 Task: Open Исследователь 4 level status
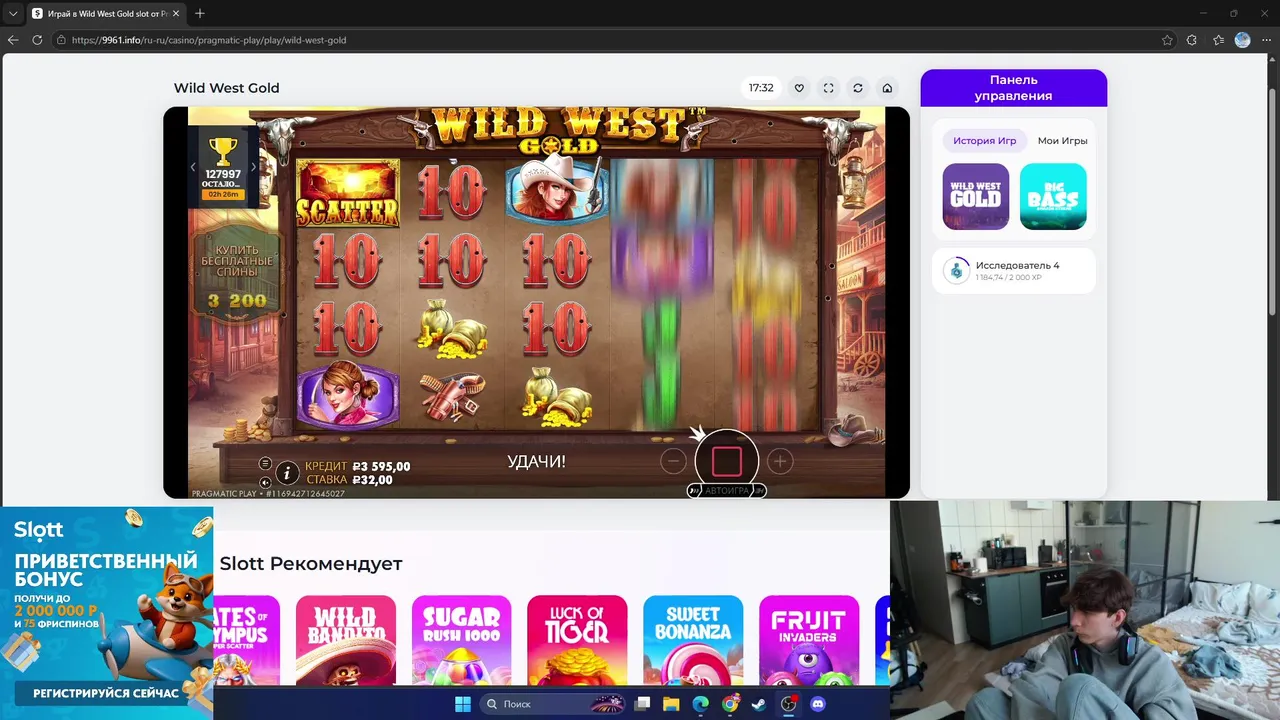coord(1014,270)
